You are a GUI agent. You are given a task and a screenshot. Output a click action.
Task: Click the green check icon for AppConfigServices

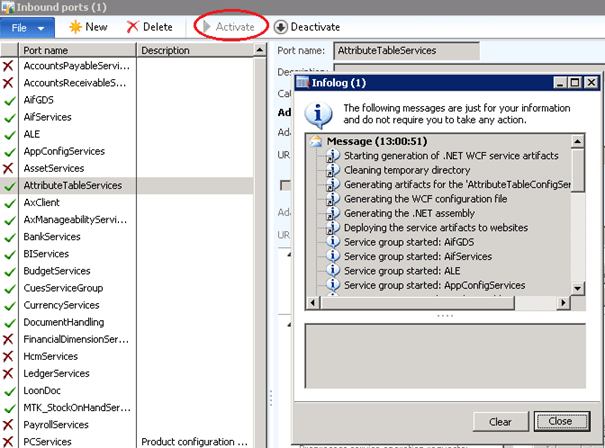point(9,152)
